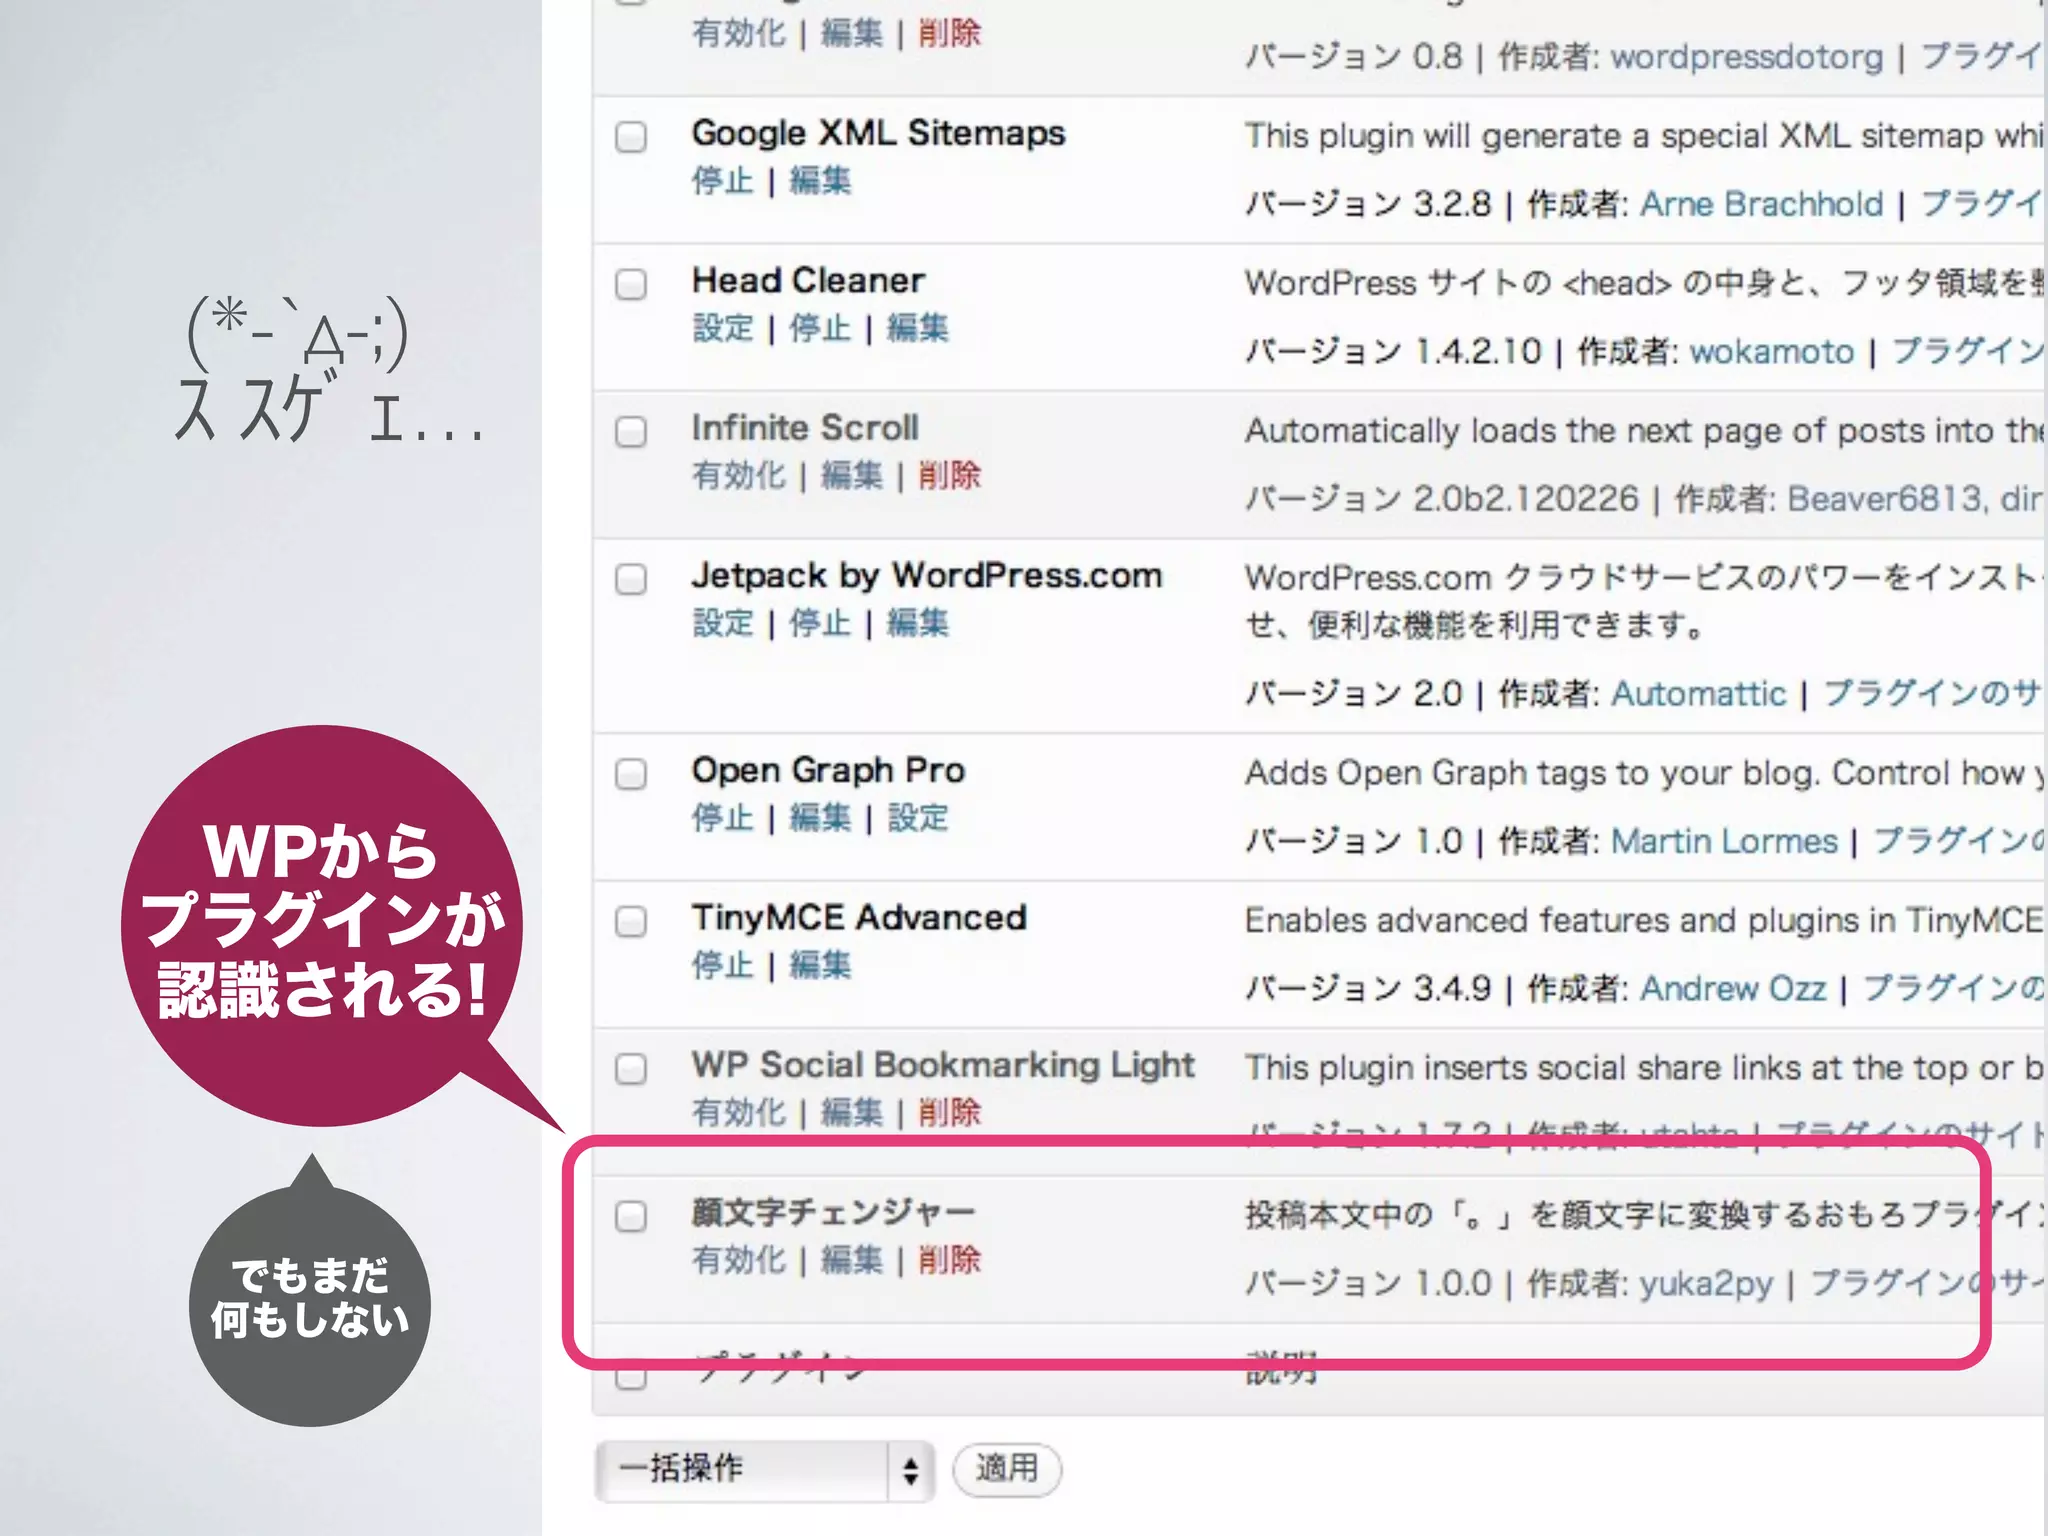Click 停止 under Google XML Sitemaps
Image resolution: width=2048 pixels, height=1536 pixels.
723,181
